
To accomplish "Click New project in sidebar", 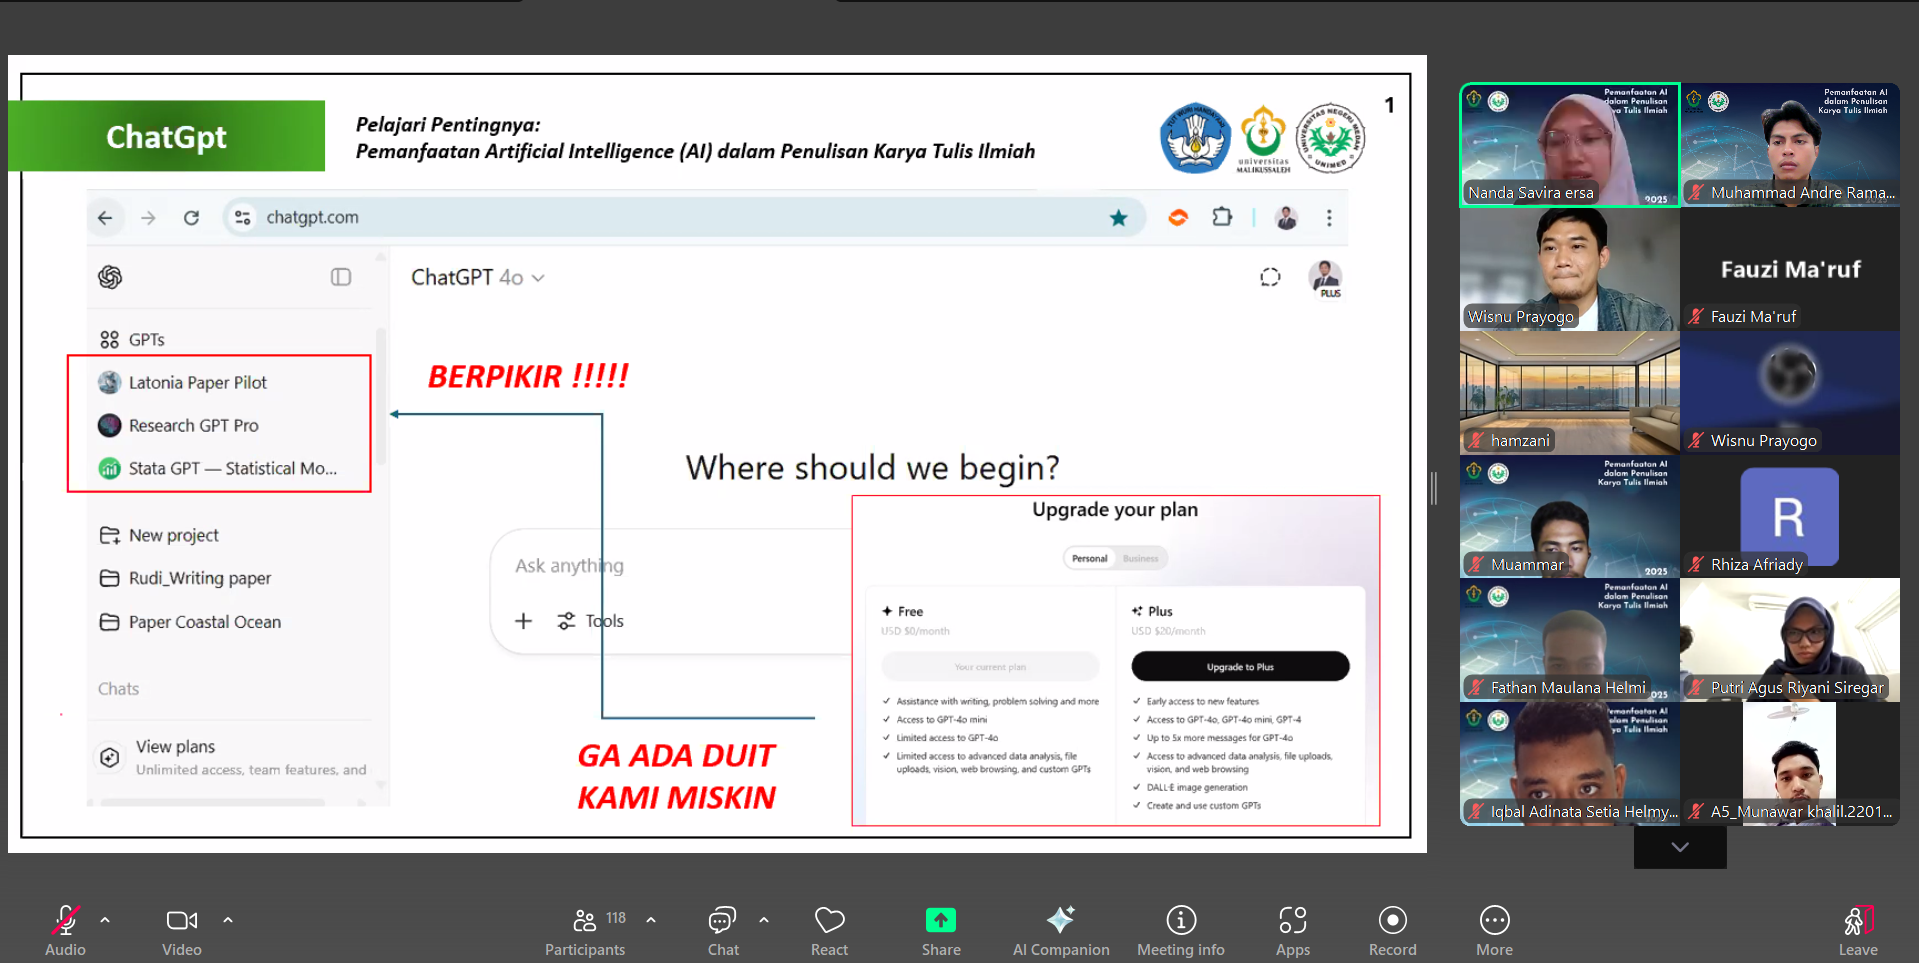I will [x=159, y=535].
